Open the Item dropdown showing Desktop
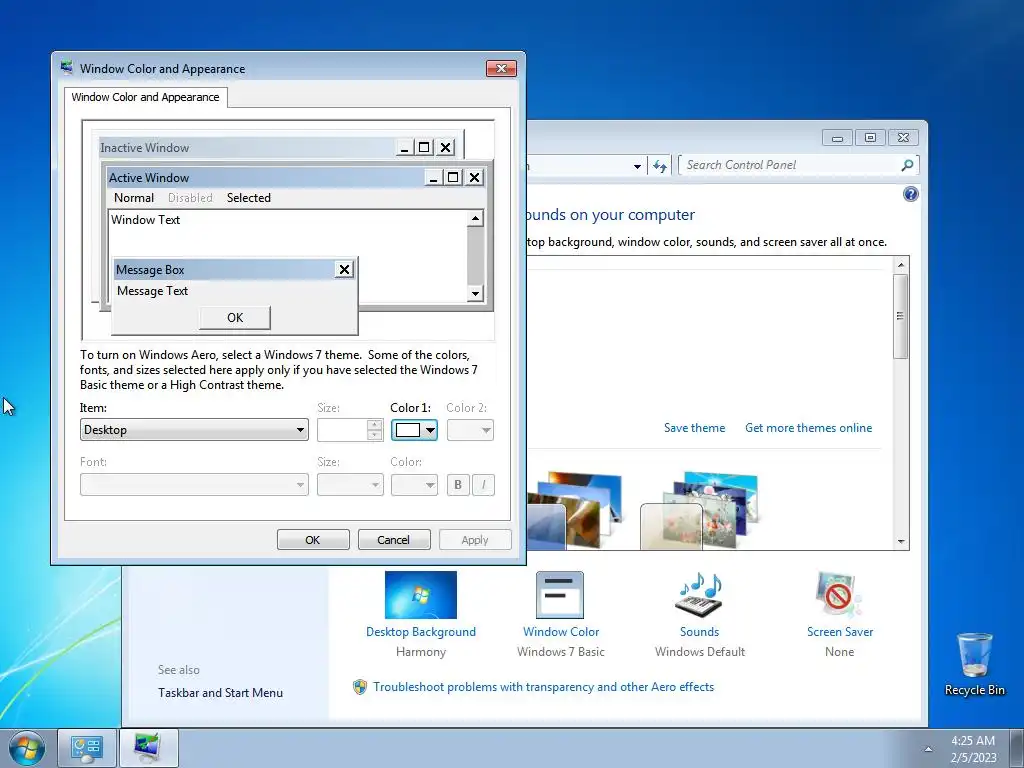The height and width of the screenshot is (768, 1024). click(x=194, y=430)
